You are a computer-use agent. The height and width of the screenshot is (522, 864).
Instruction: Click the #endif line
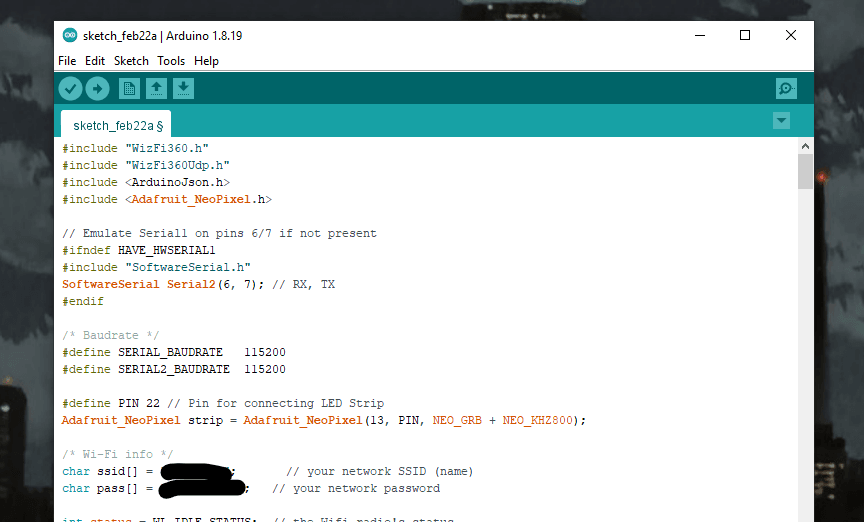83,302
